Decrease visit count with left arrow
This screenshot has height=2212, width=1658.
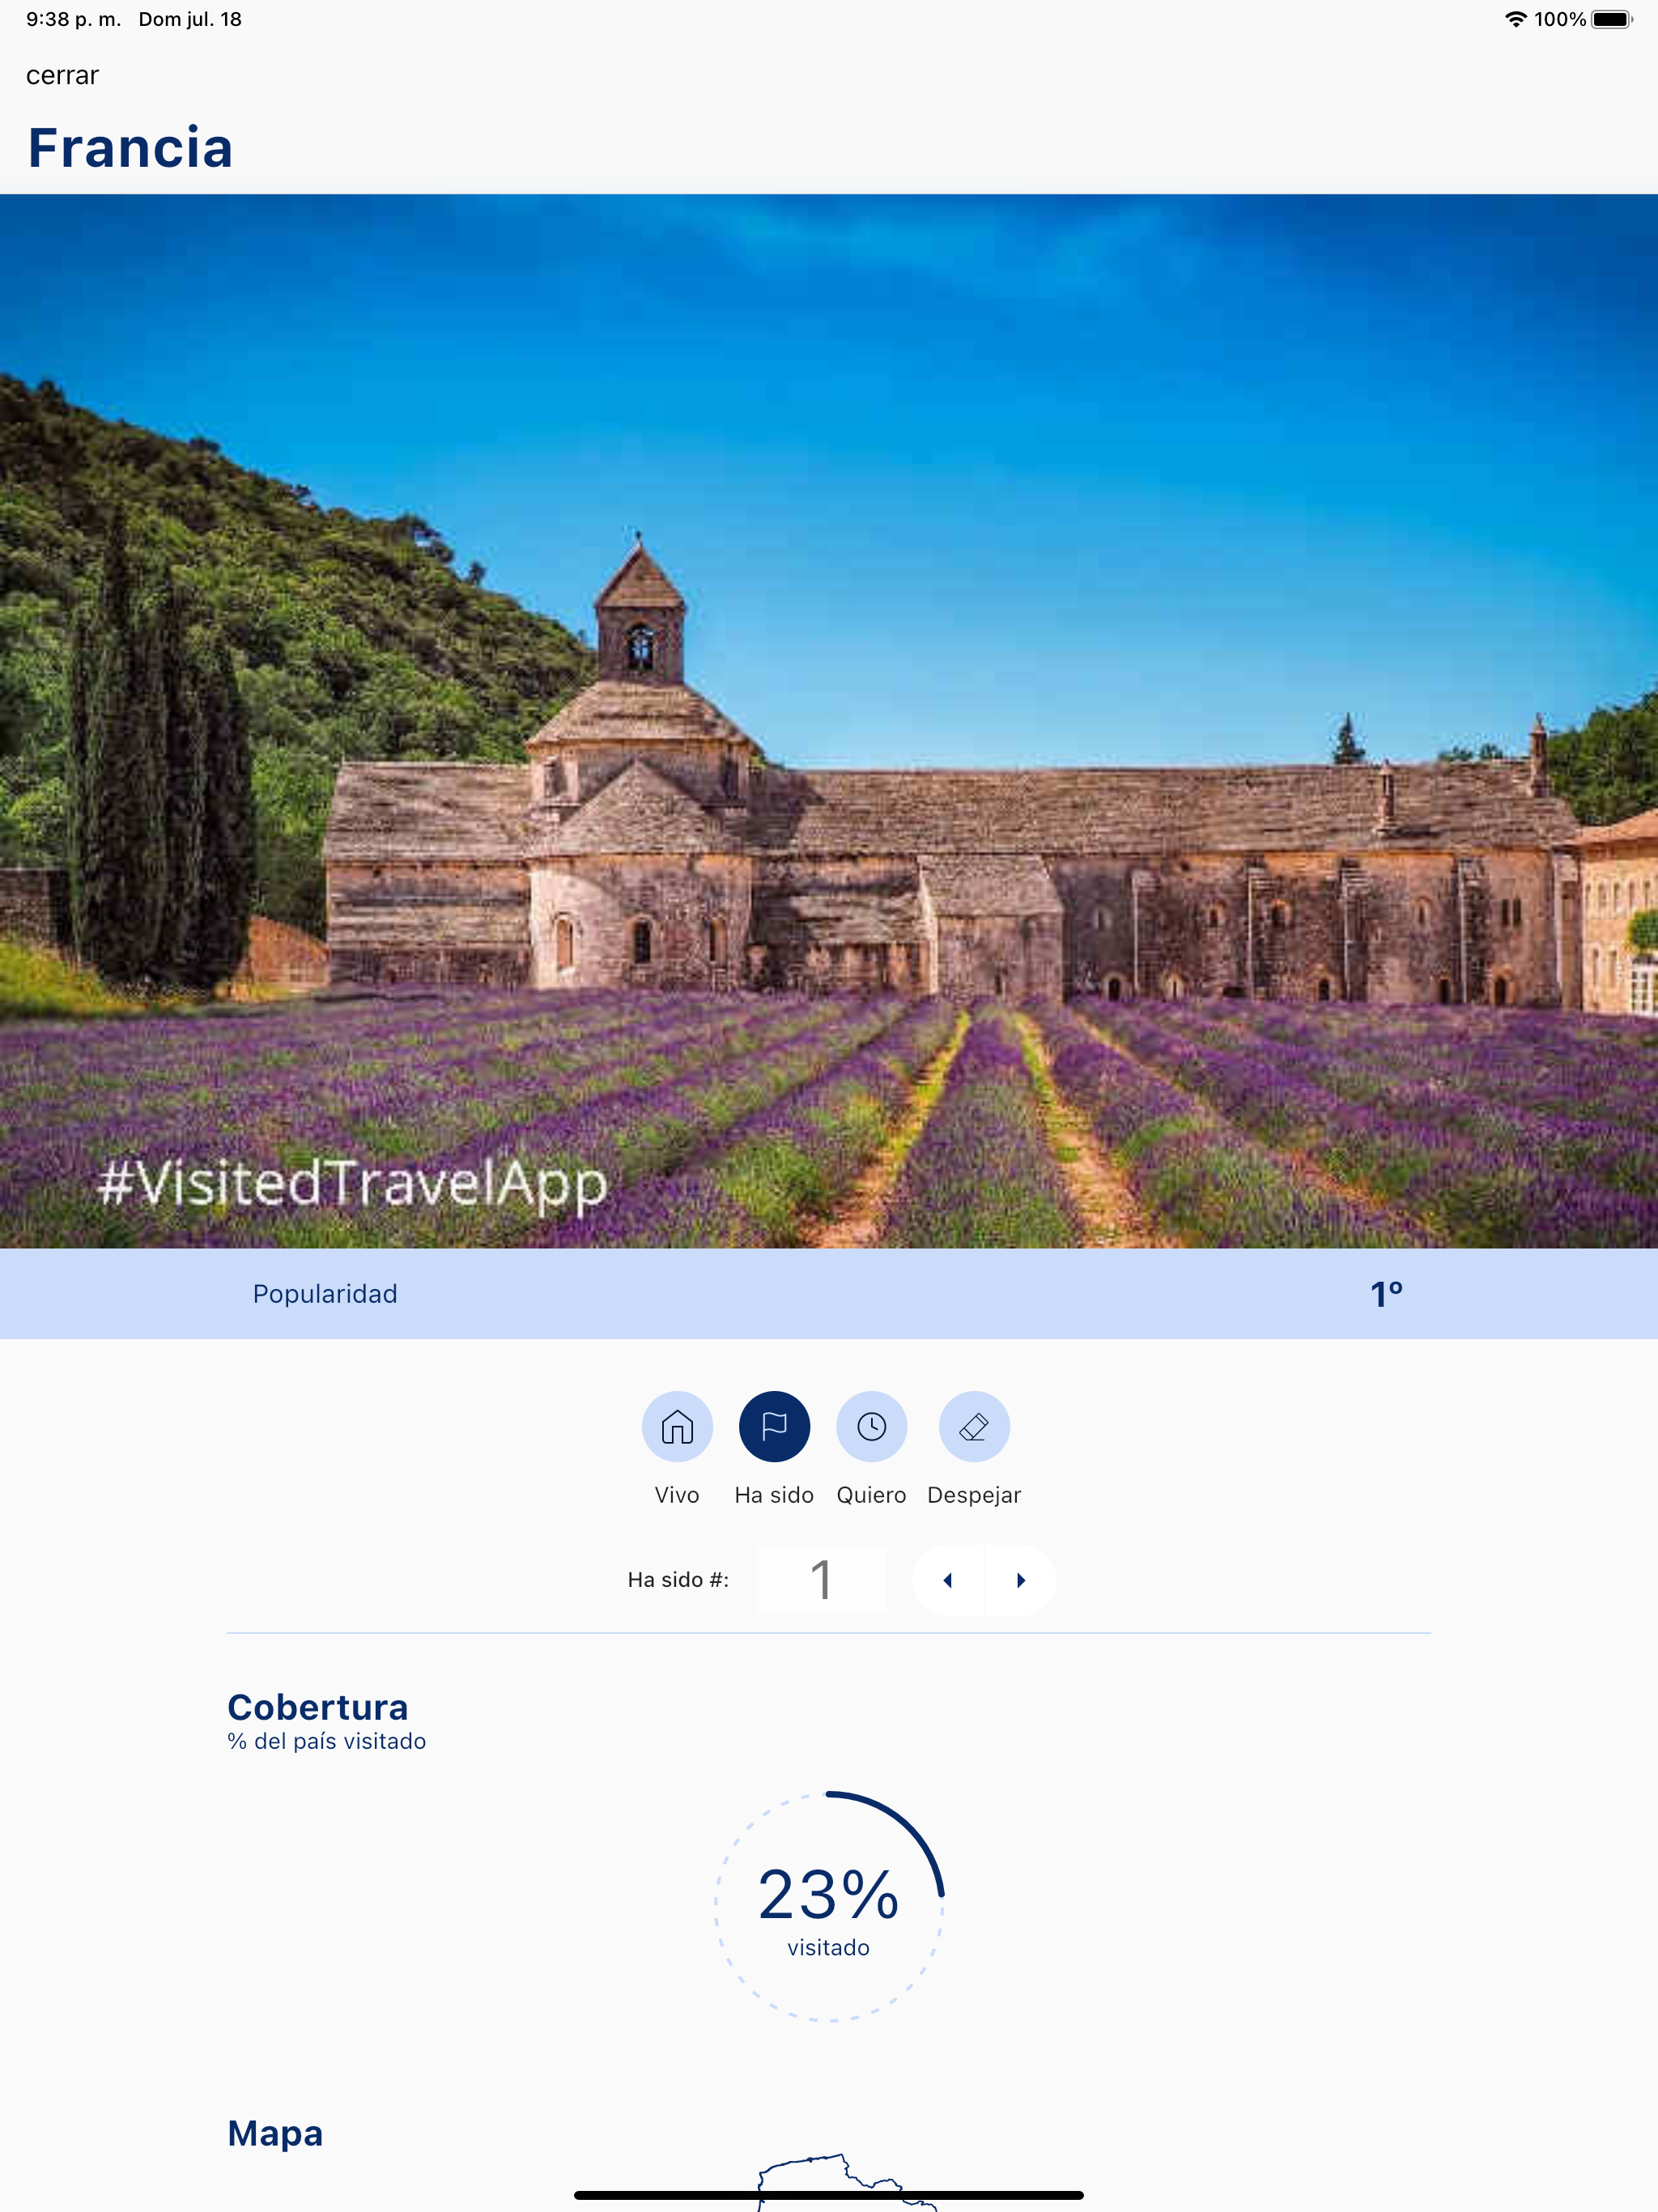tap(948, 1580)
